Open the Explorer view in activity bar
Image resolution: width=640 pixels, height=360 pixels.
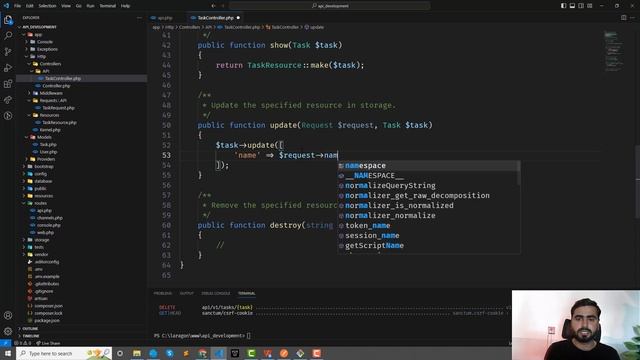click(x=8, y=20)
